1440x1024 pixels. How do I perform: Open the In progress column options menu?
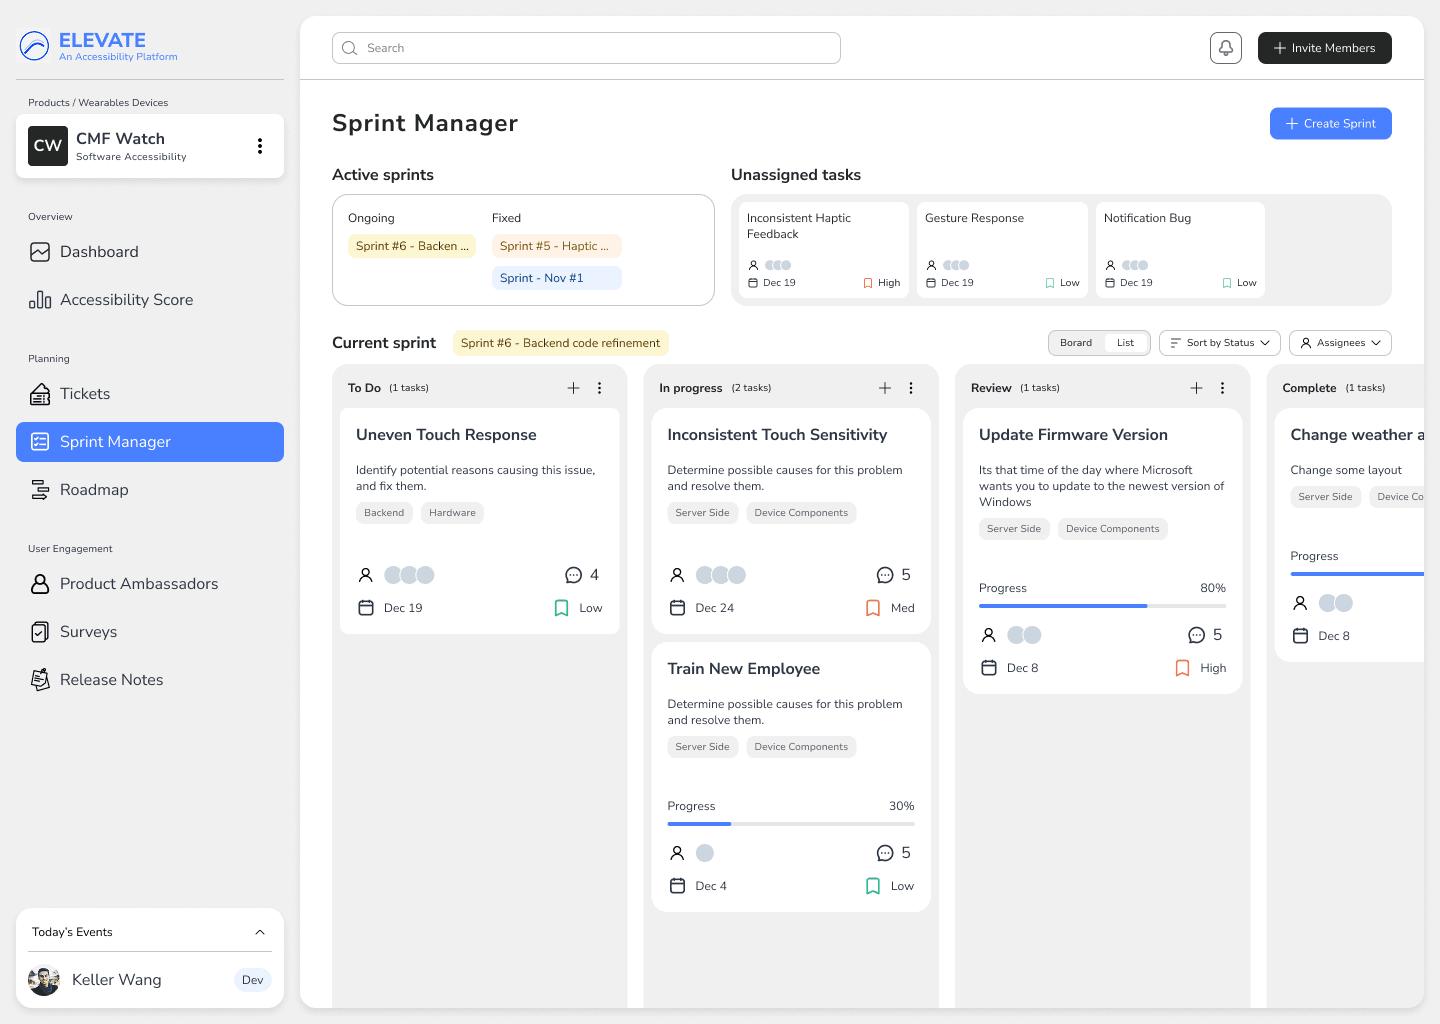[911, 387]
